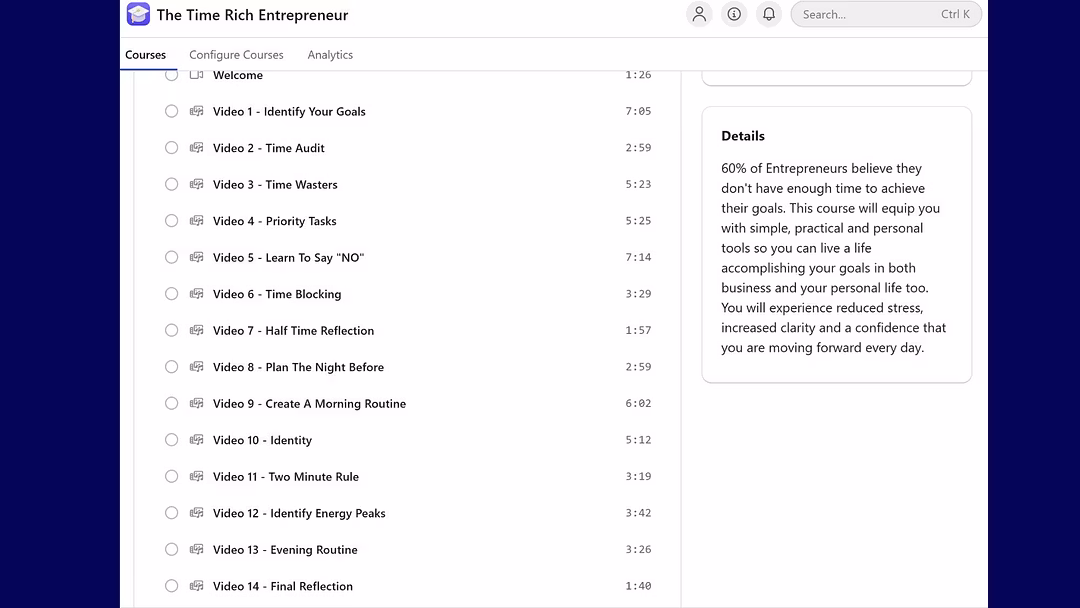Click the info circle icon
1080x608 pixels.
click(734, 14)
